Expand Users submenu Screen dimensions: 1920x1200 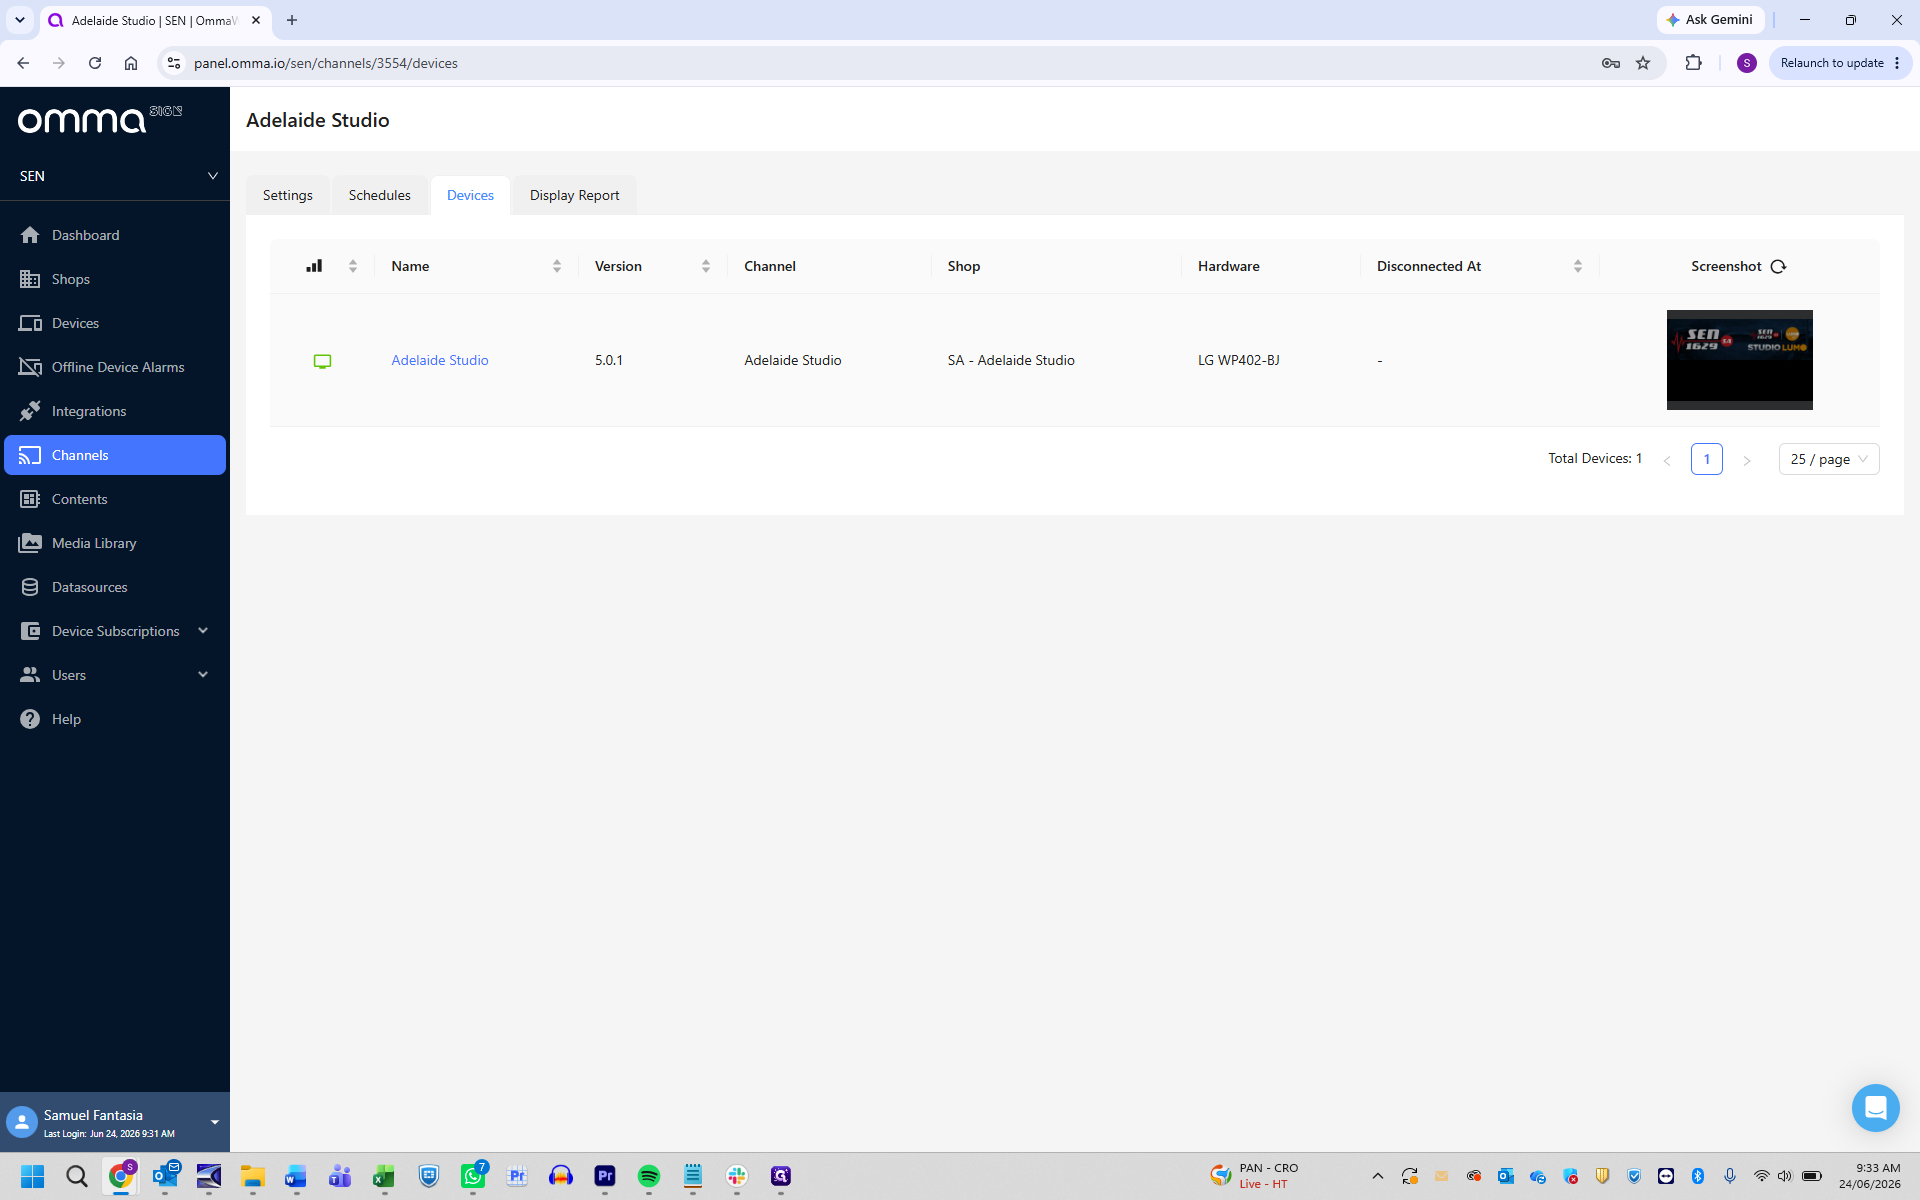tap(115, 675)
